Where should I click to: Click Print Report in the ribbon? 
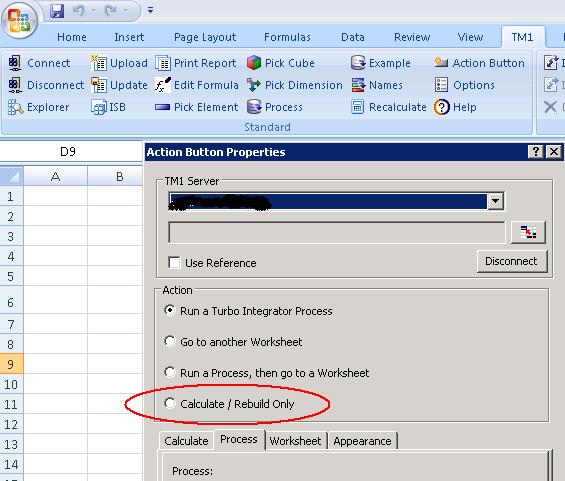click(x=196, y=63)
